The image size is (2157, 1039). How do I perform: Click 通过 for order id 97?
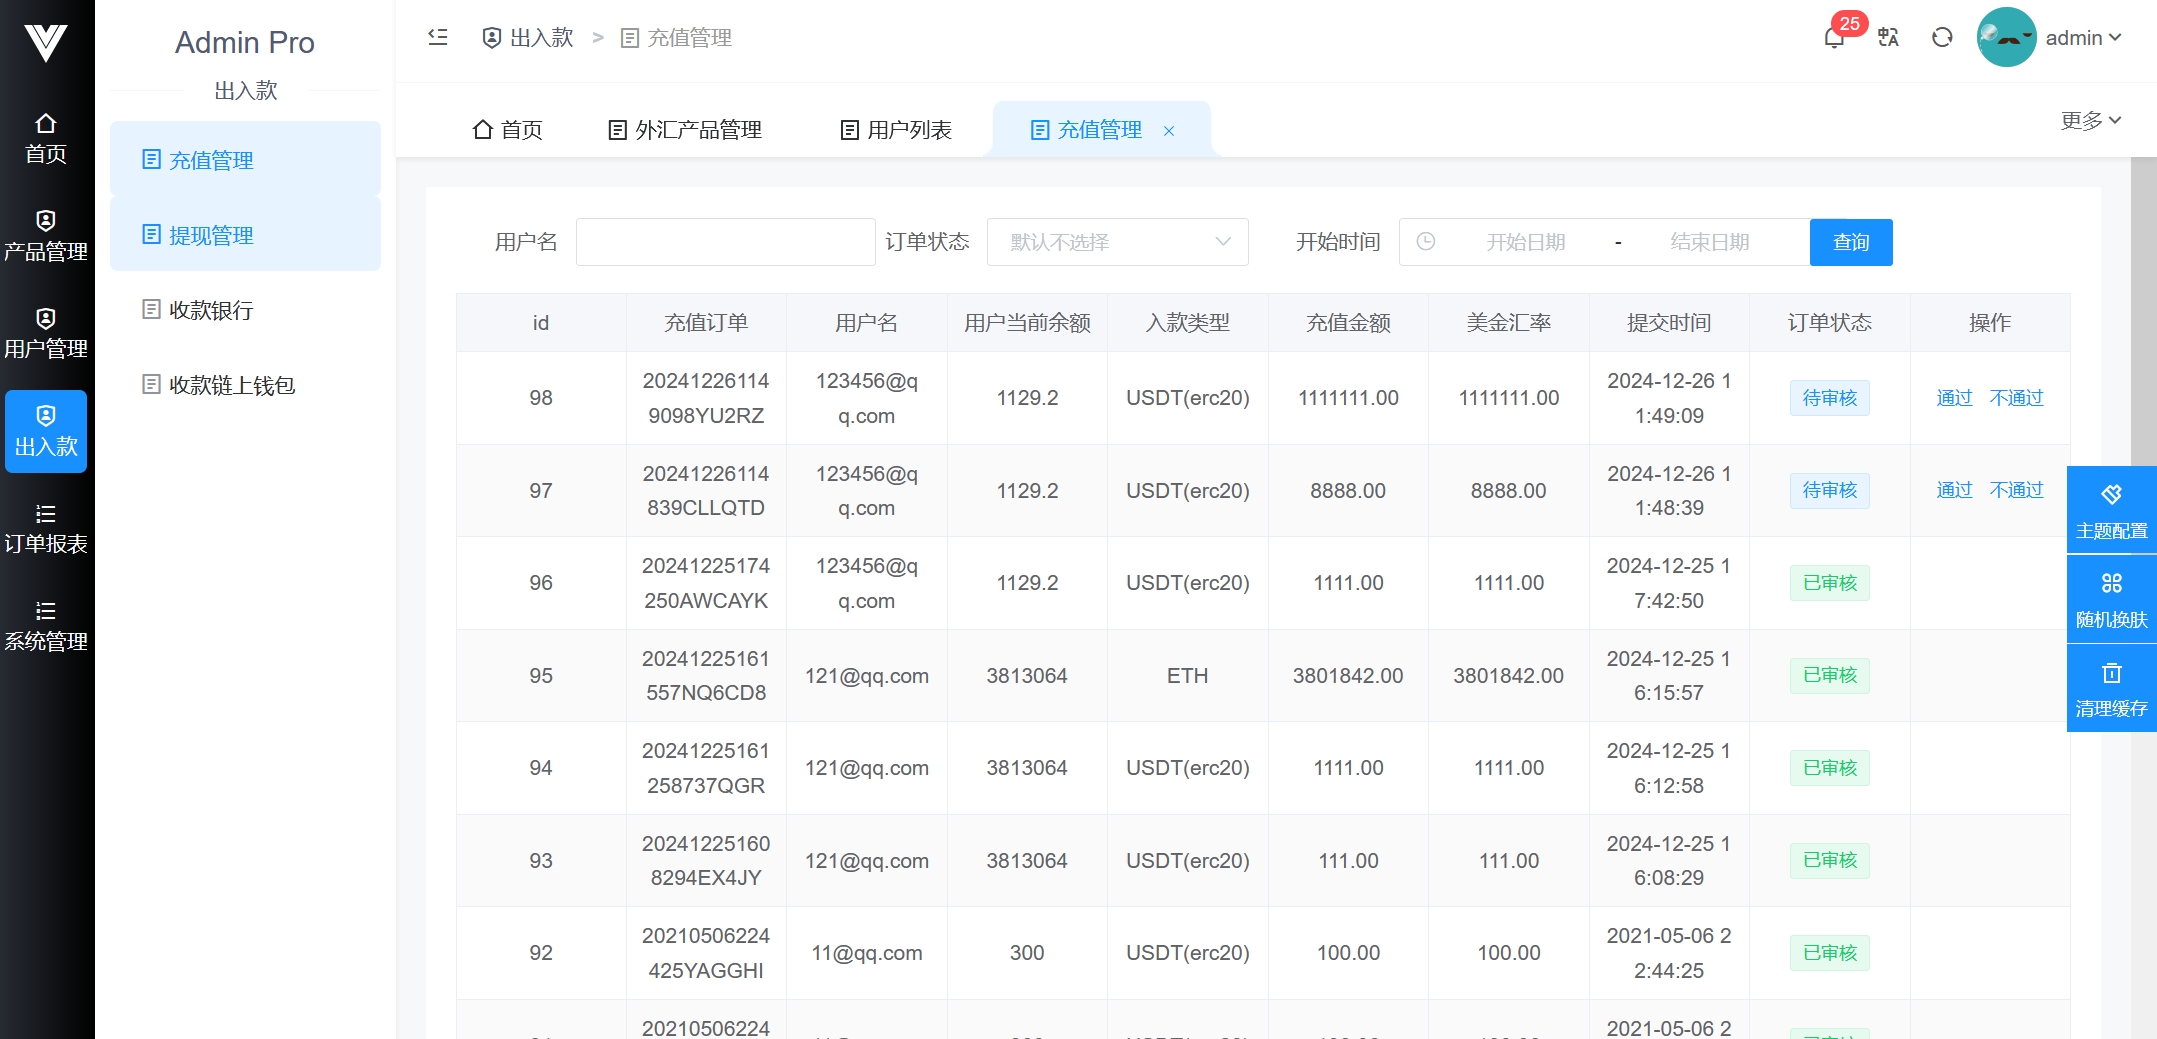pyautogui.click(x=1954, y=490)
